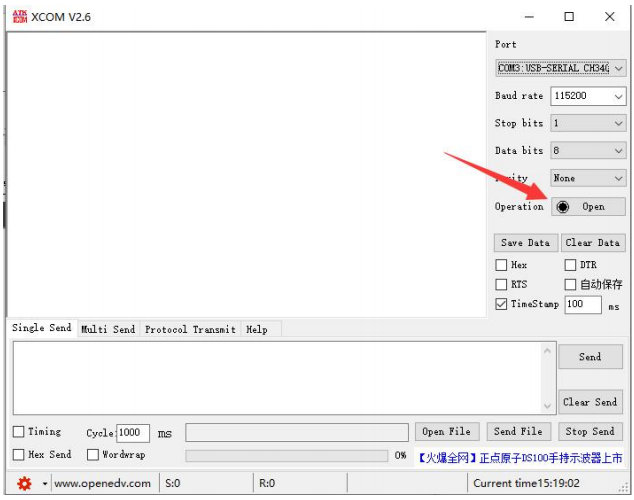Toggle the DTR checkbox
Screen dimensions: 634x500
(571, 265)
